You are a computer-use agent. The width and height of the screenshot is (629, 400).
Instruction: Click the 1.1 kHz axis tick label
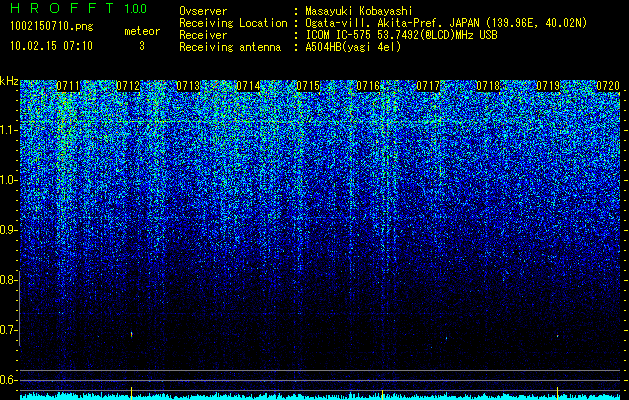pos(8,130)
